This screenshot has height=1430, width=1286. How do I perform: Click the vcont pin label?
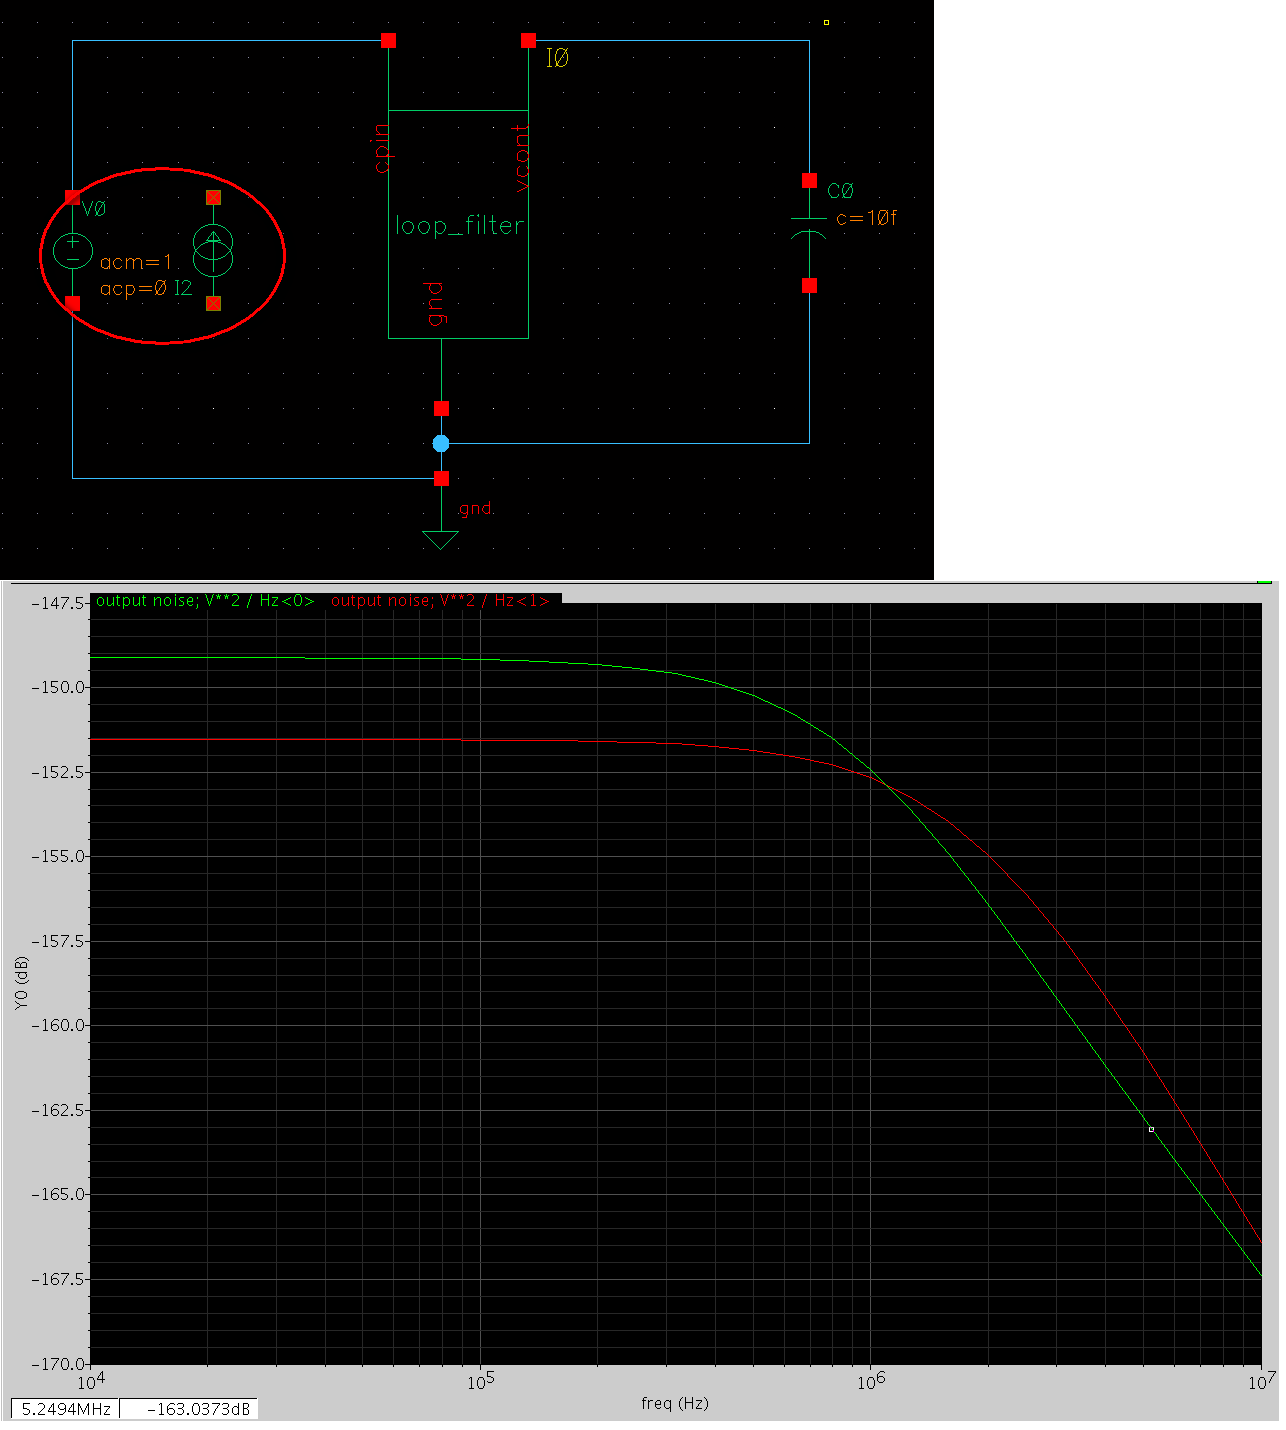click(x=521, y=158)
